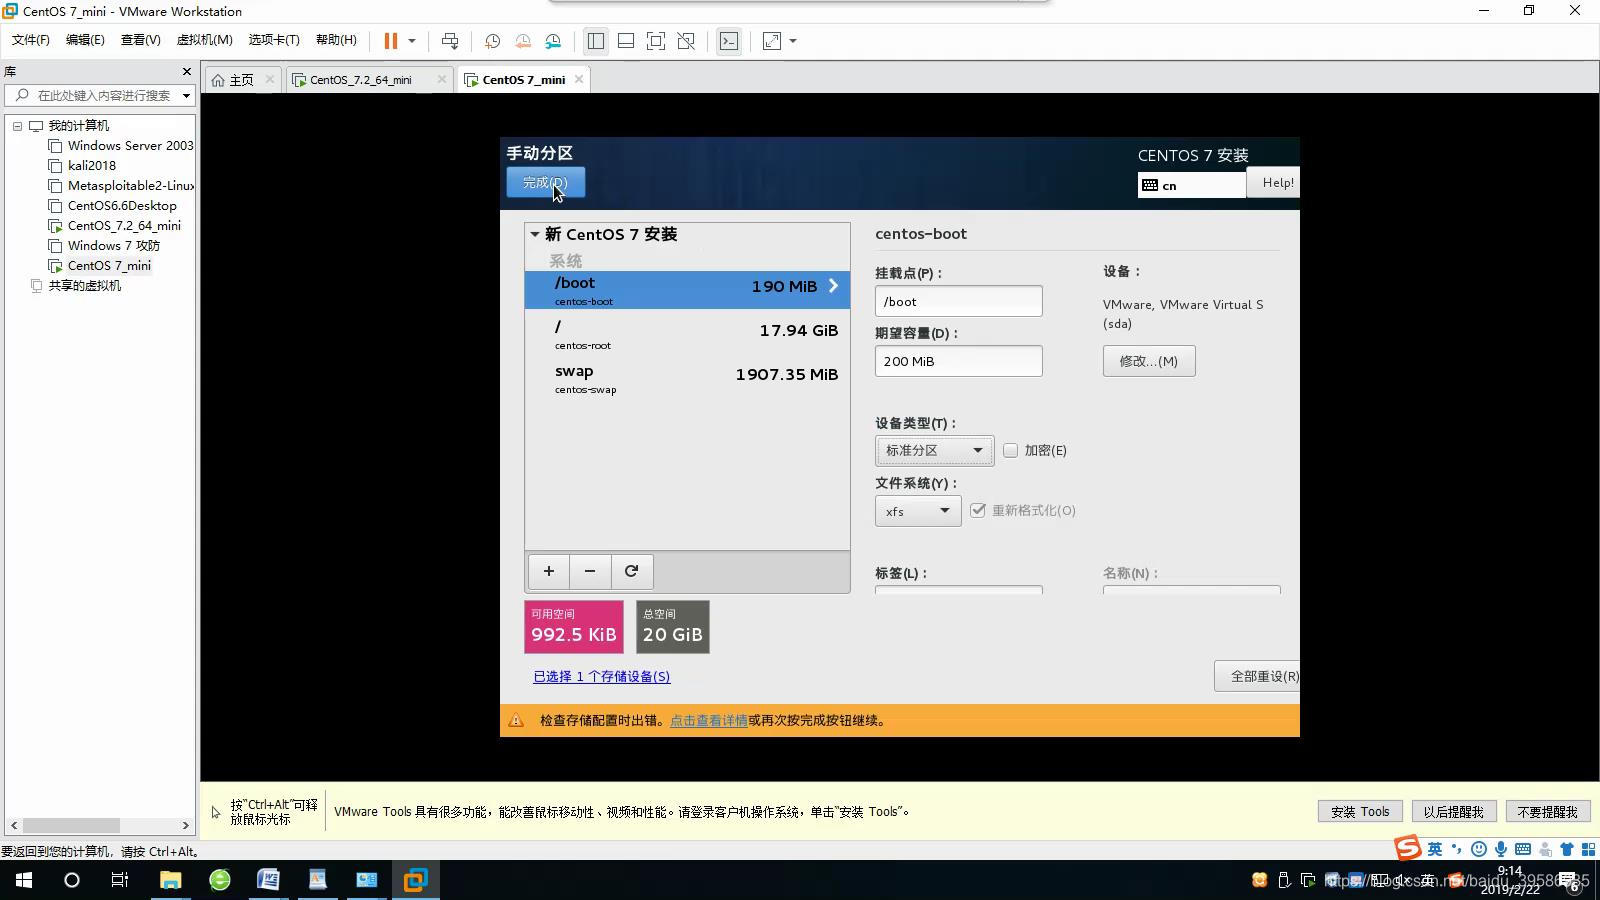The image size is (1600, 900).
Task: Collapse the 新 CentOS 7 安装 section
Action: 535,234
